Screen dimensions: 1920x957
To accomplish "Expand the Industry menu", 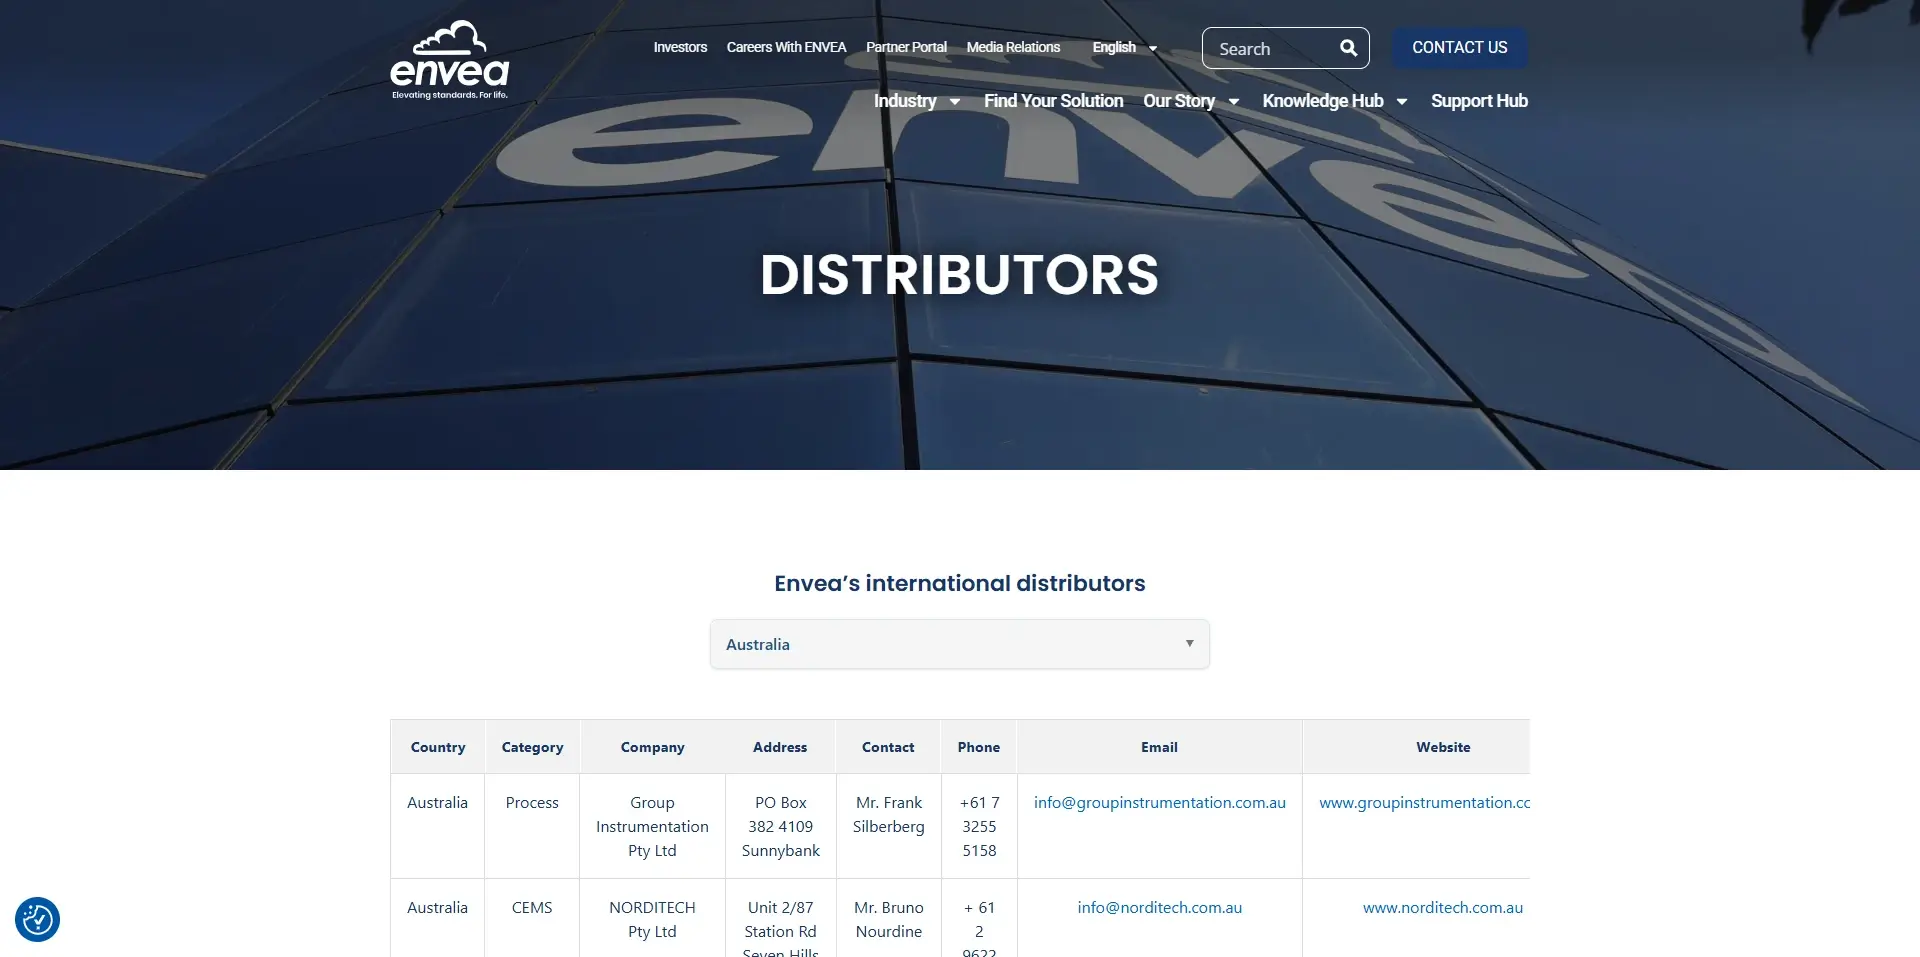I will pos(916,101).
